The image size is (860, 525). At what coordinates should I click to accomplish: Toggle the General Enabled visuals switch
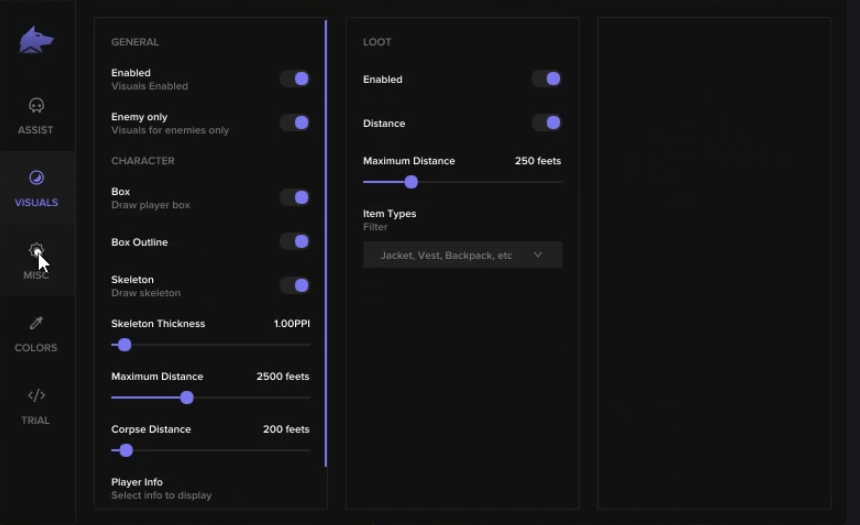(295, 78)
